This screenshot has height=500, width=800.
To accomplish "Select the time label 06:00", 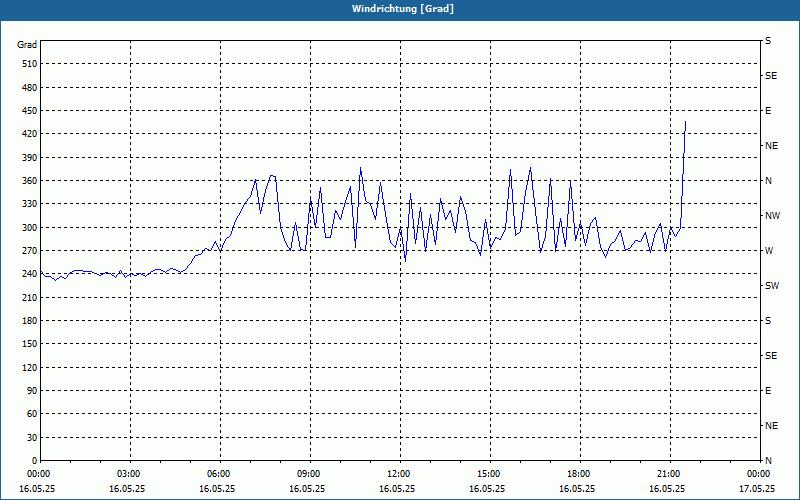I will click(x=219, y=473).
